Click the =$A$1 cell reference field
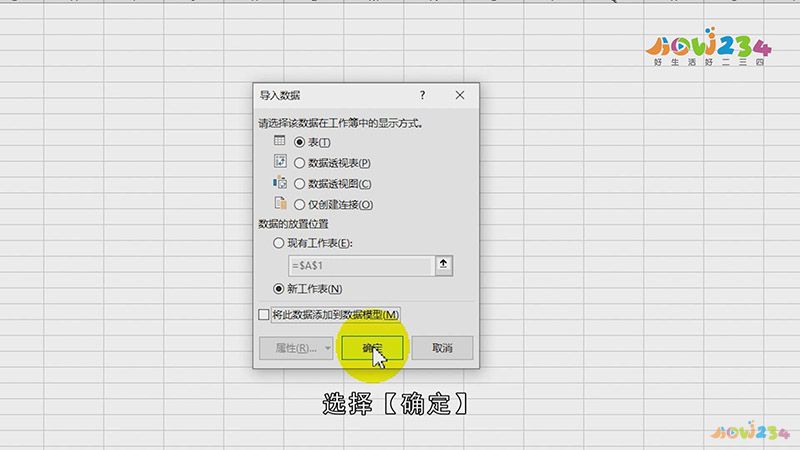Viewport: 800px width, 450px height. click(361, 266)
